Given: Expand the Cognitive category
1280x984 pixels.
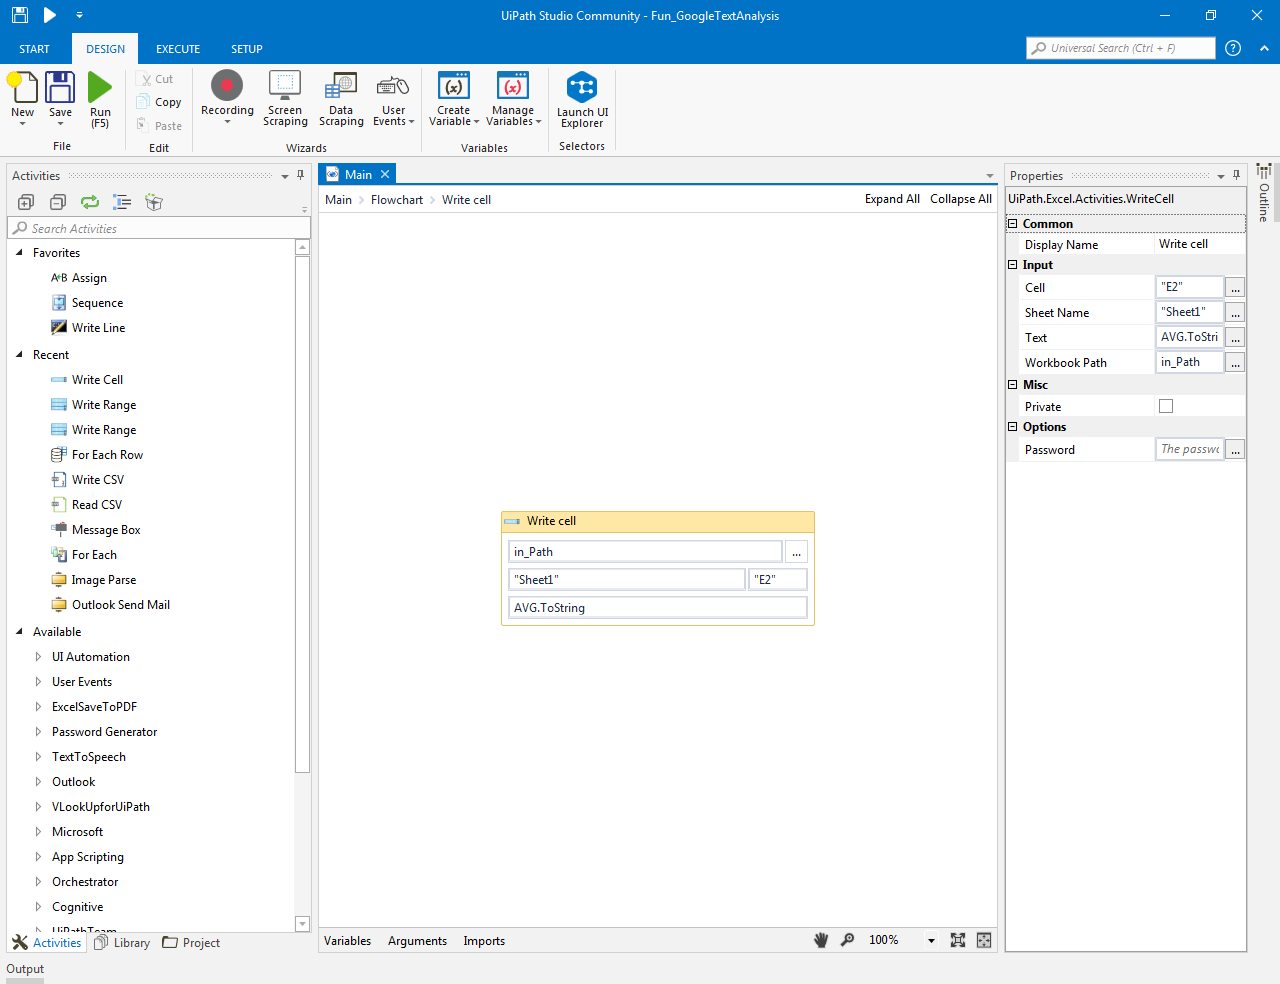Looking at the screenshot, I should point(38,907).
